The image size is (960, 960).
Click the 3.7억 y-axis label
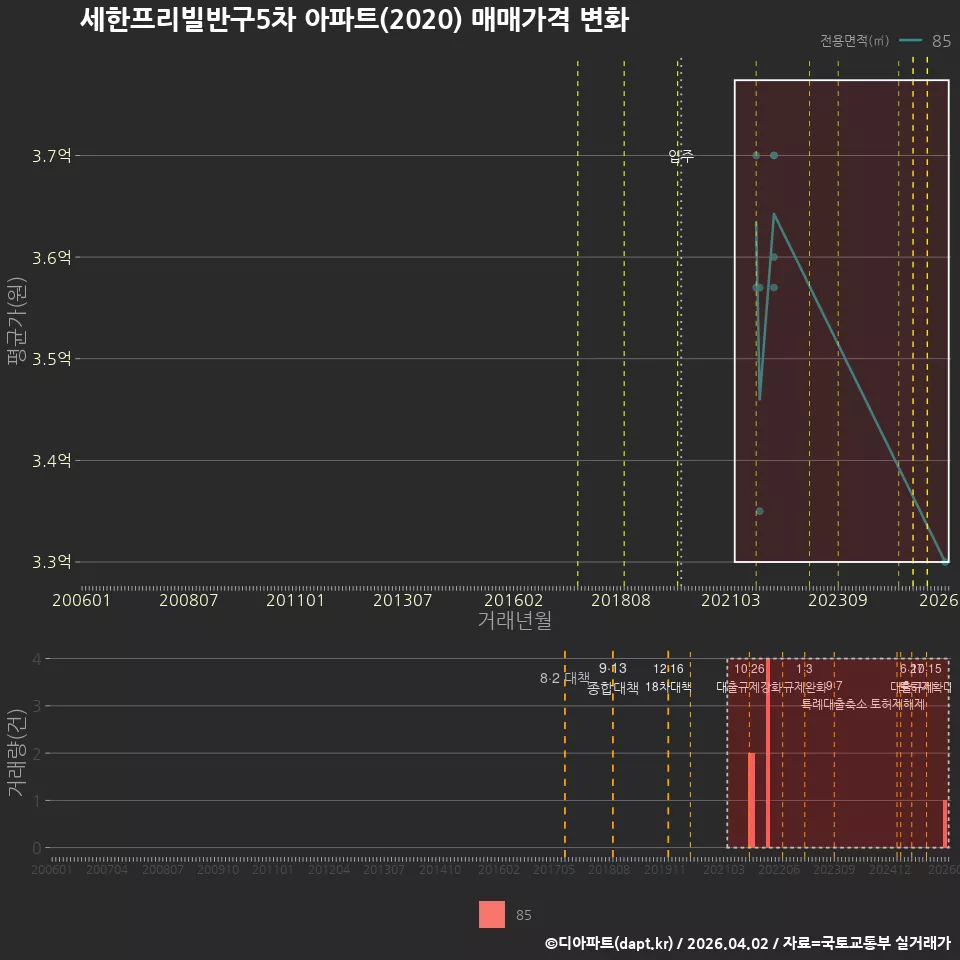point(51,156)
